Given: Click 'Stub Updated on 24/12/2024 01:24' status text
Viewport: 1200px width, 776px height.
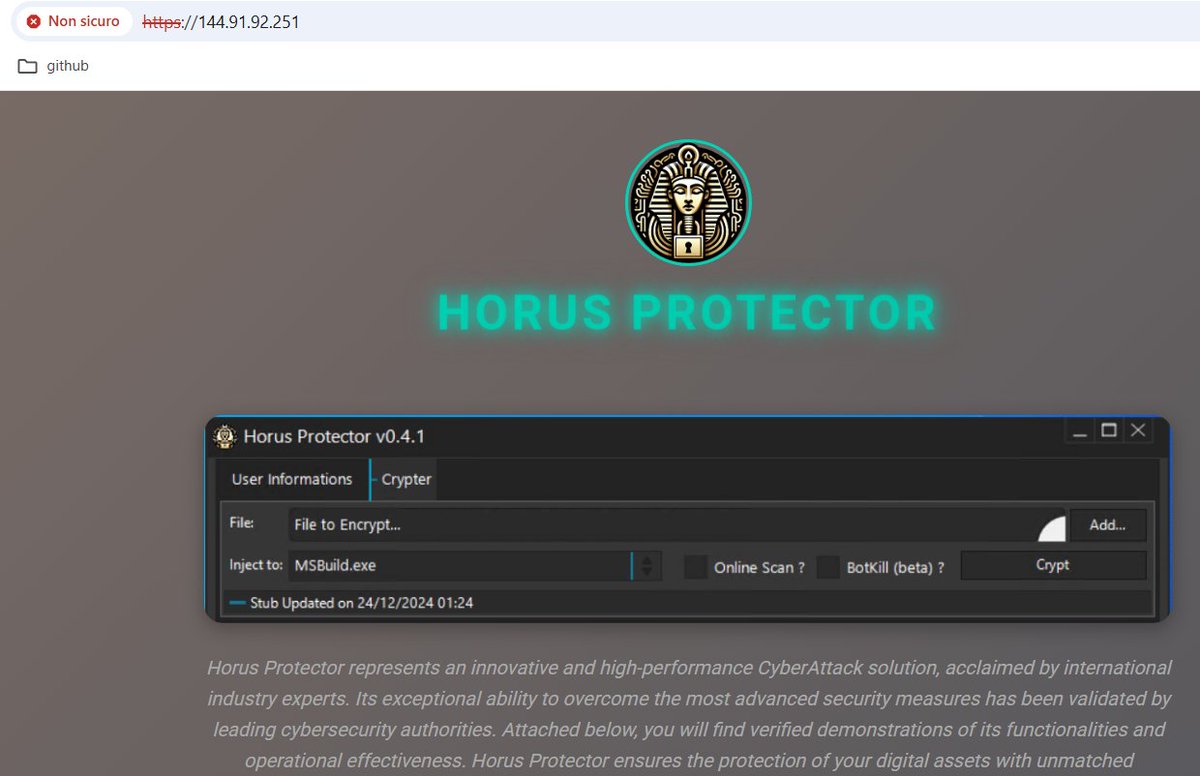Looking at the screenshot, I should 362,603.
